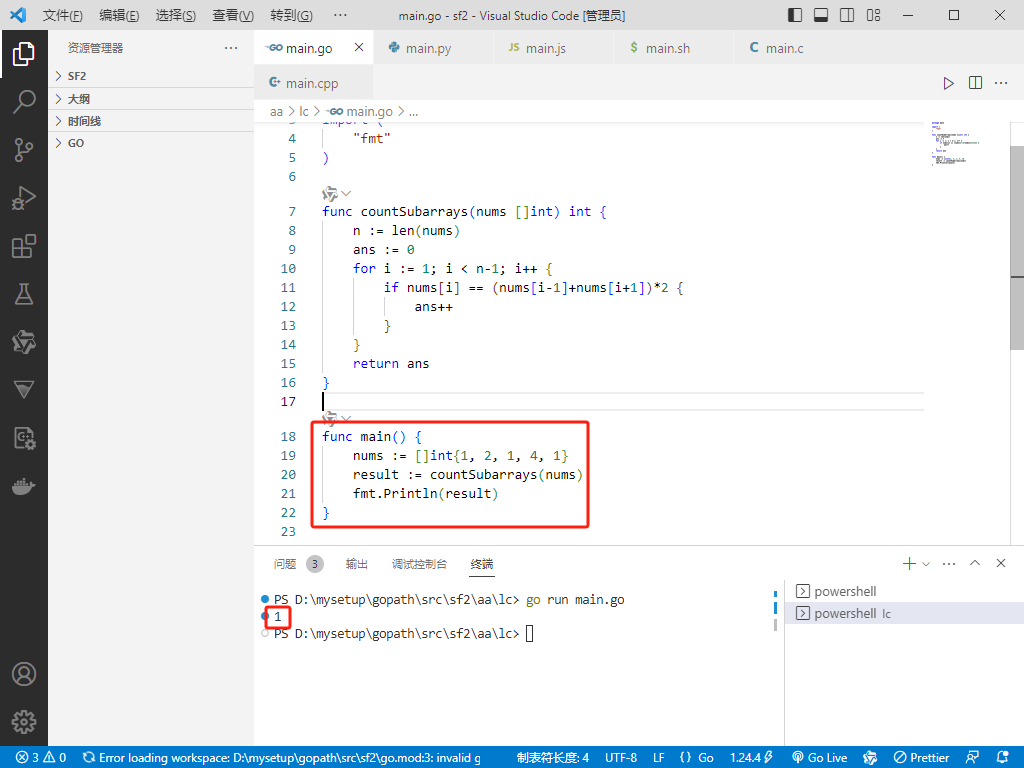
Task: Open the new terminal launch profile dropdown
Action: 925,564
